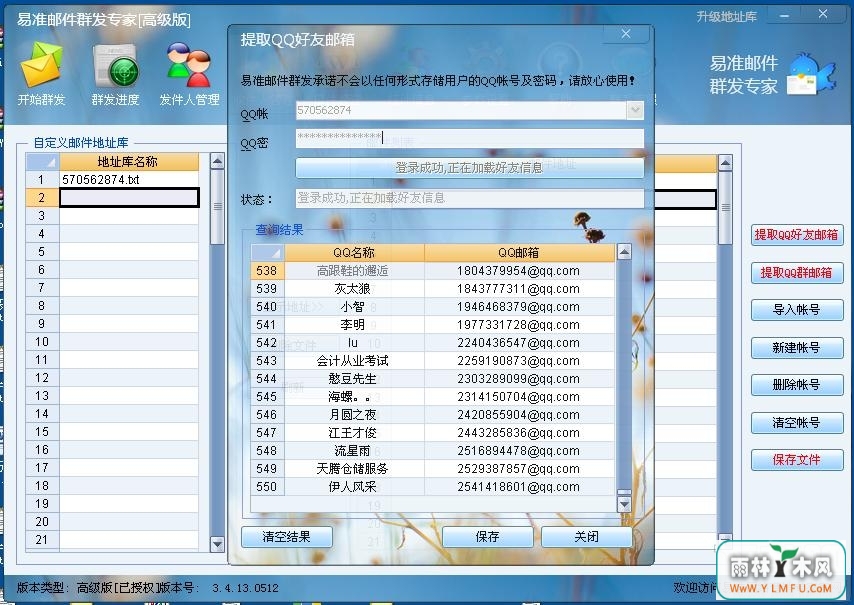Click 提取QQ群邮箱 button
Viewport: 854px width, 605px height.
[x=797, y=273]
